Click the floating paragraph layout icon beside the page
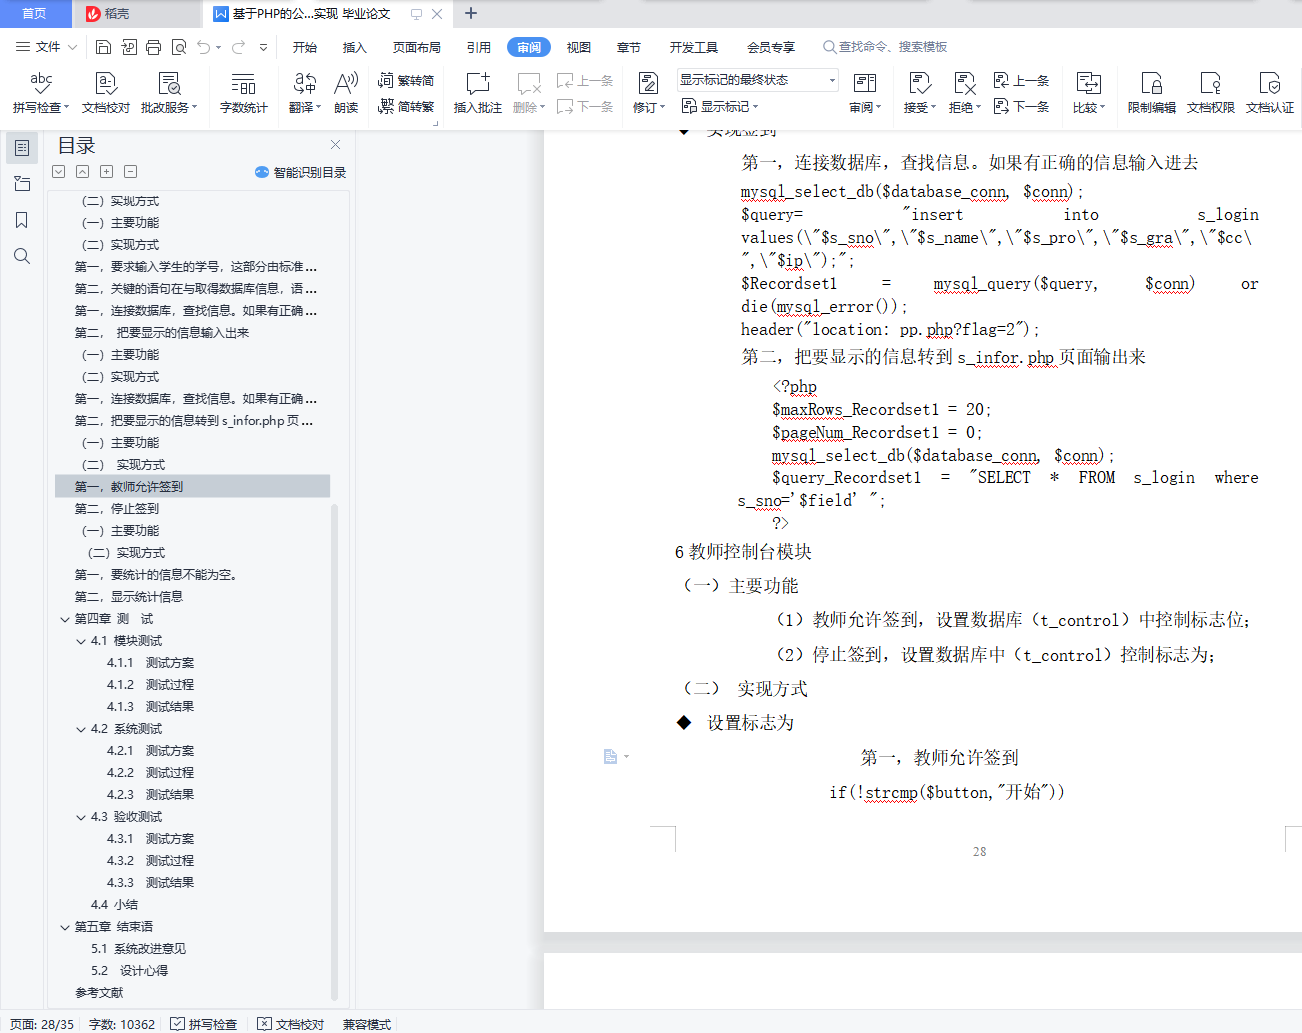Viewport: 1302px width, 1033px height. click(x=610, y=757)
